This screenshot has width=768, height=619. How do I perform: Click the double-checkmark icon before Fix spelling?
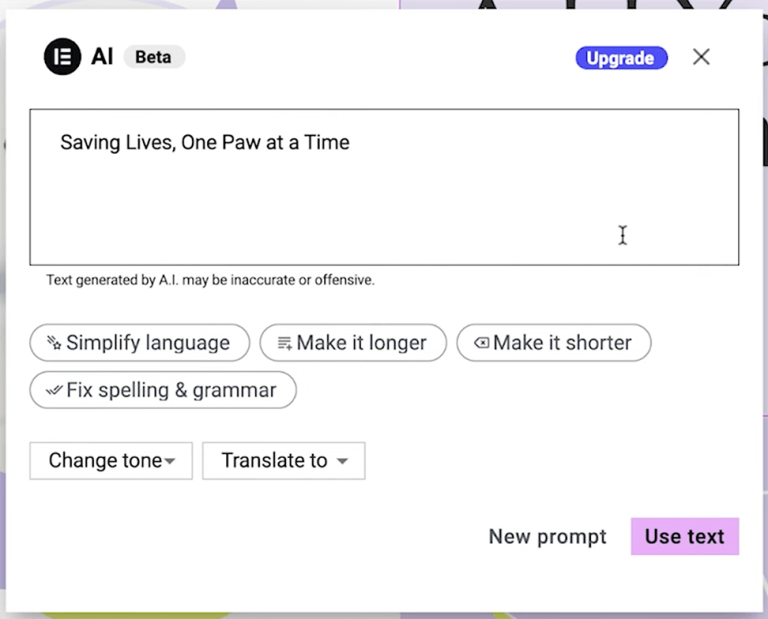tap(54, 390)
